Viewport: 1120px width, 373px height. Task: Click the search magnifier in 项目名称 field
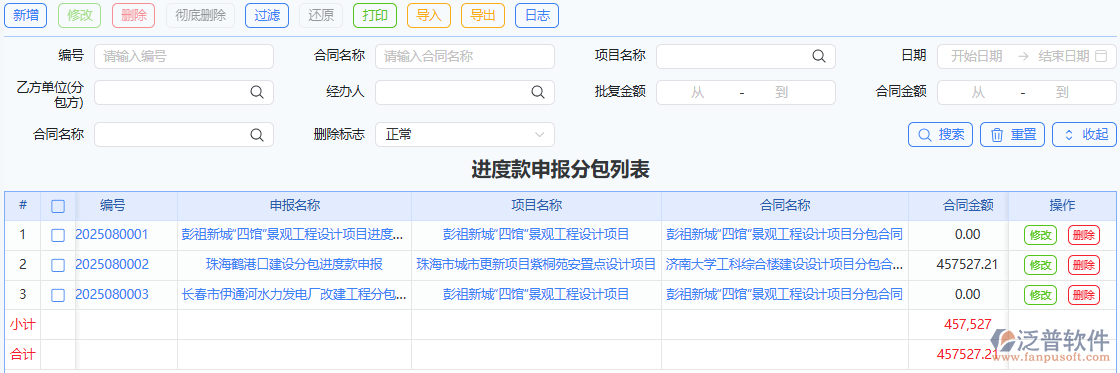point(818,56)
